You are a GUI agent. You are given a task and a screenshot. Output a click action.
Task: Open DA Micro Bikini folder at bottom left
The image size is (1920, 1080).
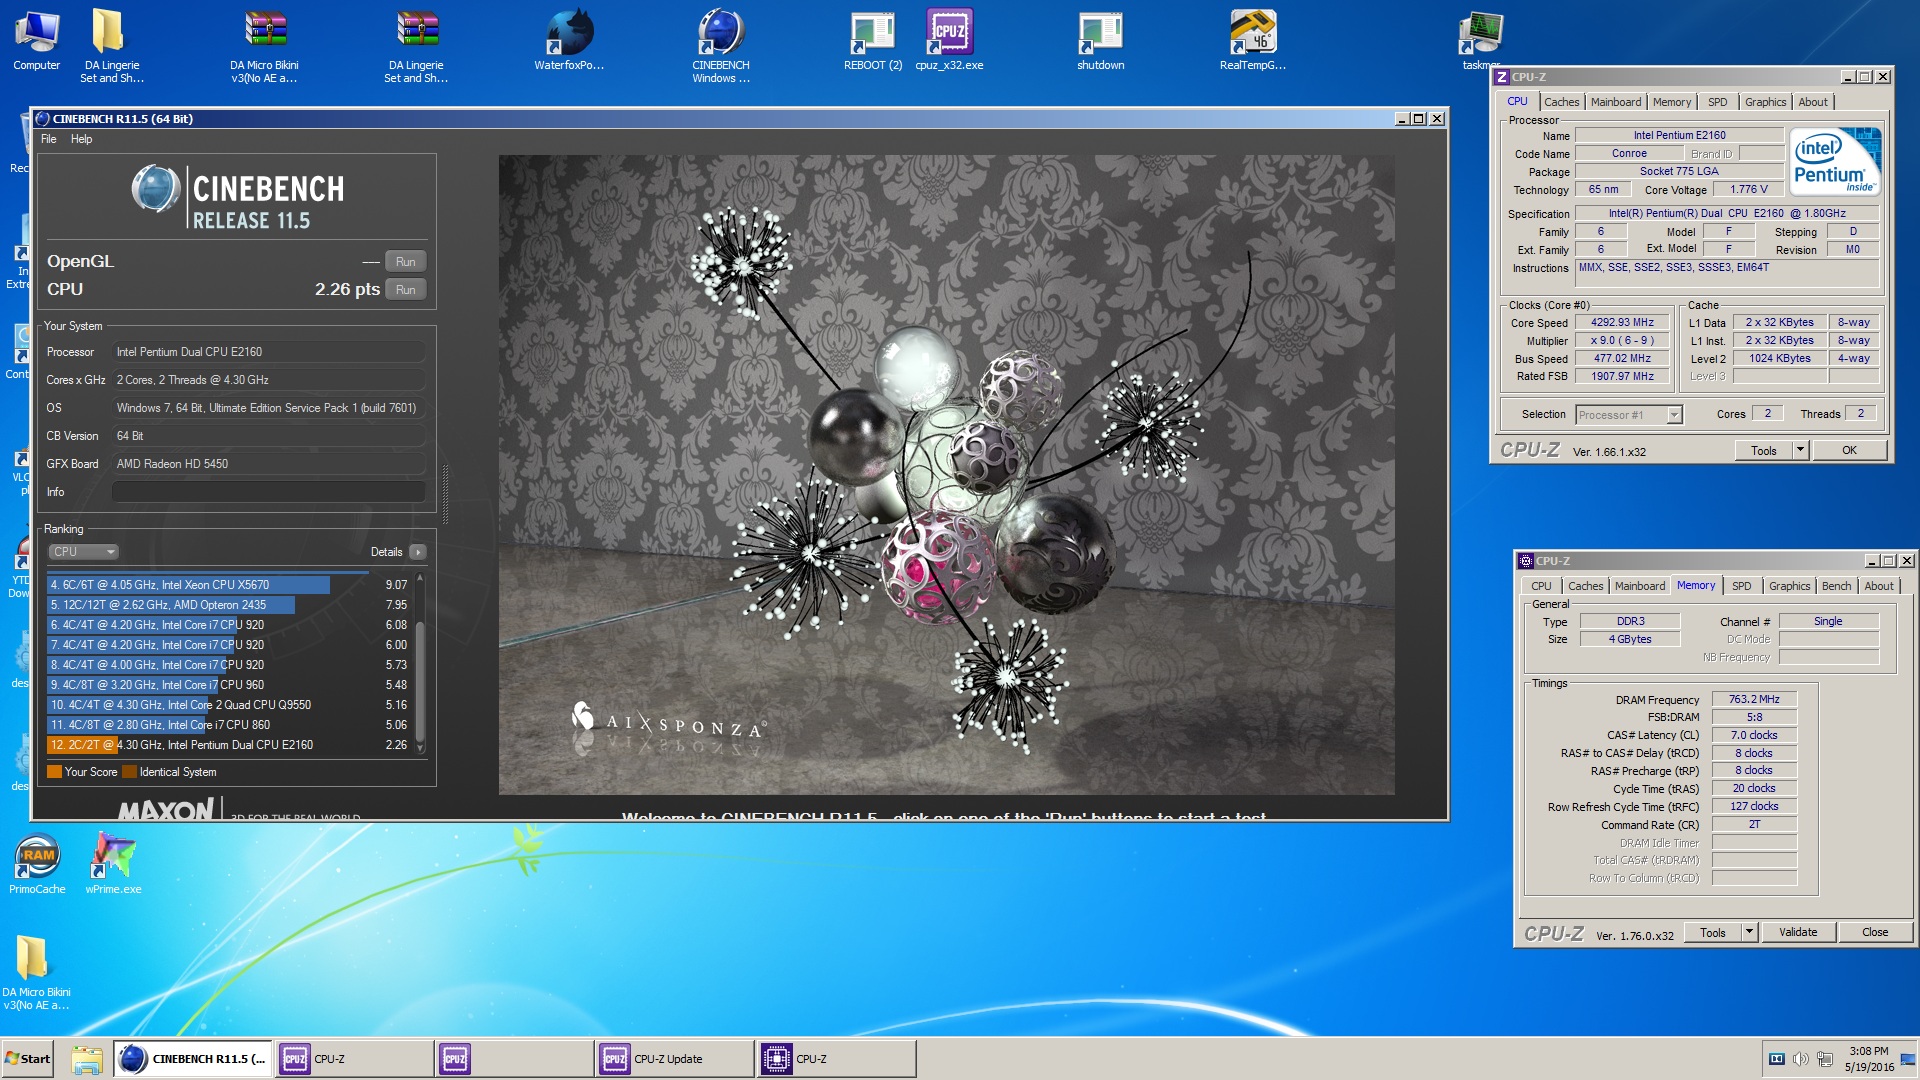(36, 972)
